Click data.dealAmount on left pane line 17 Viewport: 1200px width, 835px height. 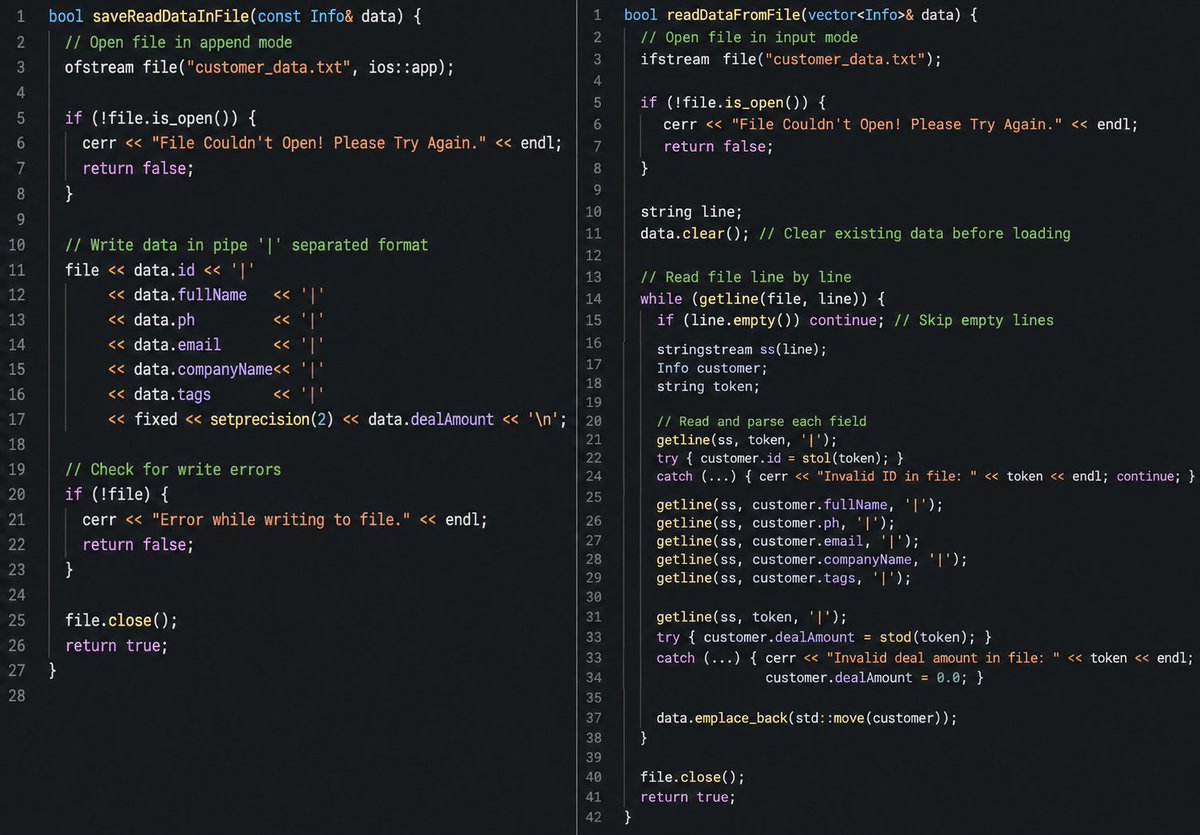(431, 419)
